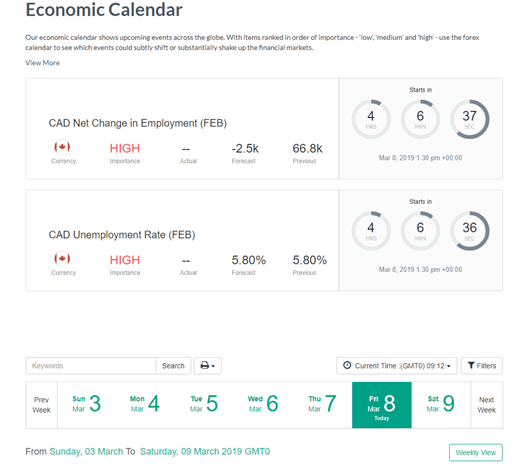Open the Current Time GMT0 dropdown

click(x=397, y=366)
